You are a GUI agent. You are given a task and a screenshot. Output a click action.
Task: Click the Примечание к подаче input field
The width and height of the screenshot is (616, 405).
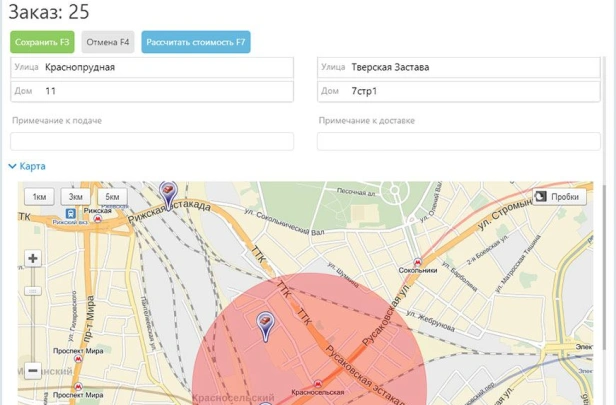point(152,141)
